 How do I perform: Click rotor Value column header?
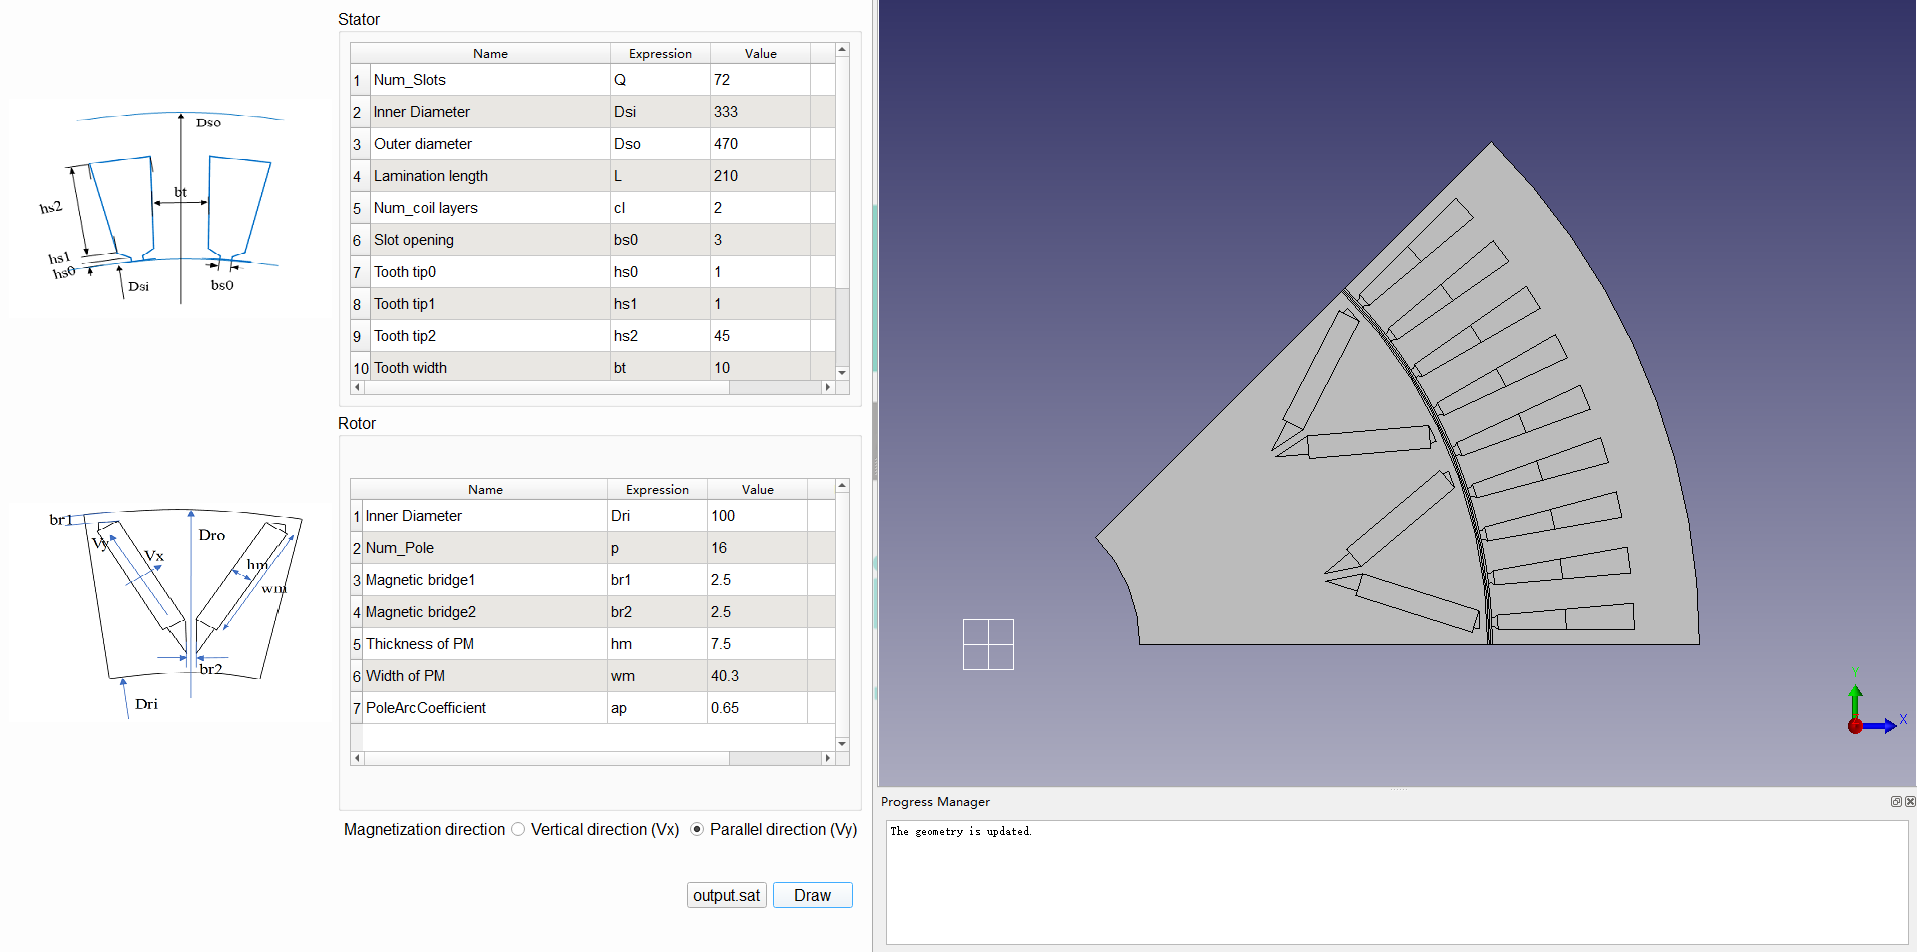757,490
